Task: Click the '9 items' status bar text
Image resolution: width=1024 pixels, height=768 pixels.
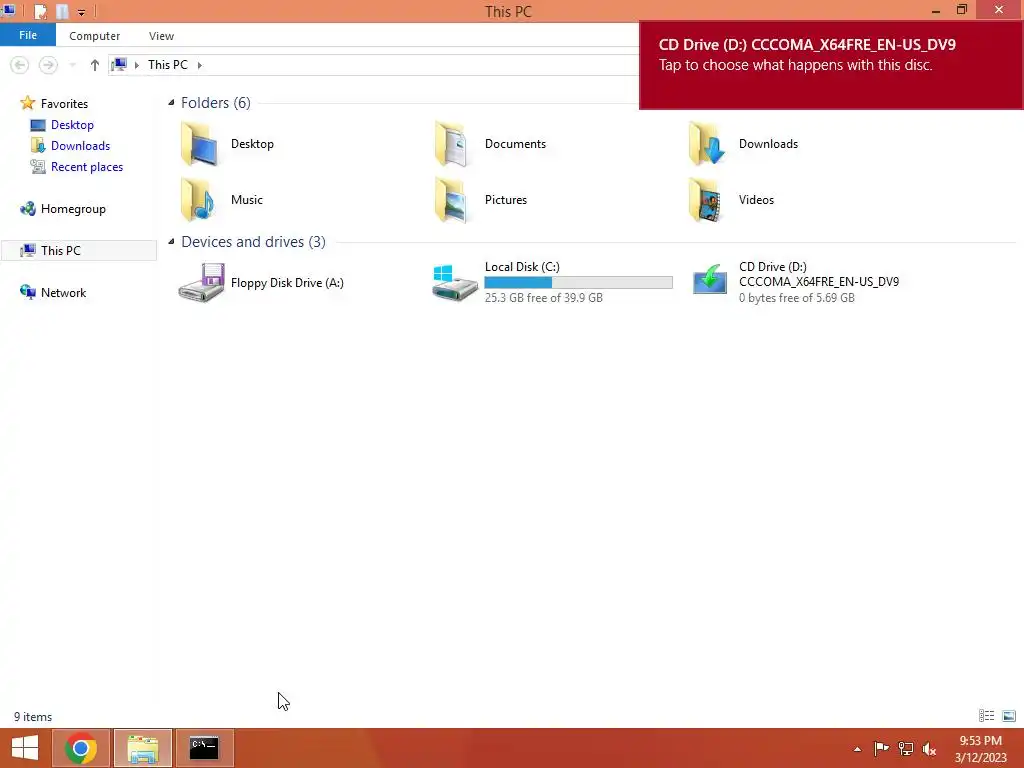Action: click(33, 716)
